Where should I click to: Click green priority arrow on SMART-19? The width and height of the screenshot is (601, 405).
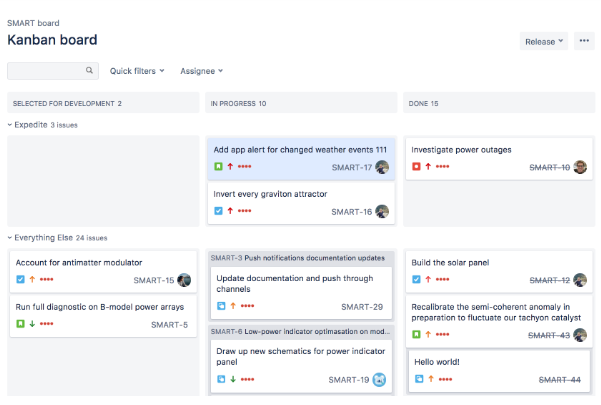pos(233,379)
